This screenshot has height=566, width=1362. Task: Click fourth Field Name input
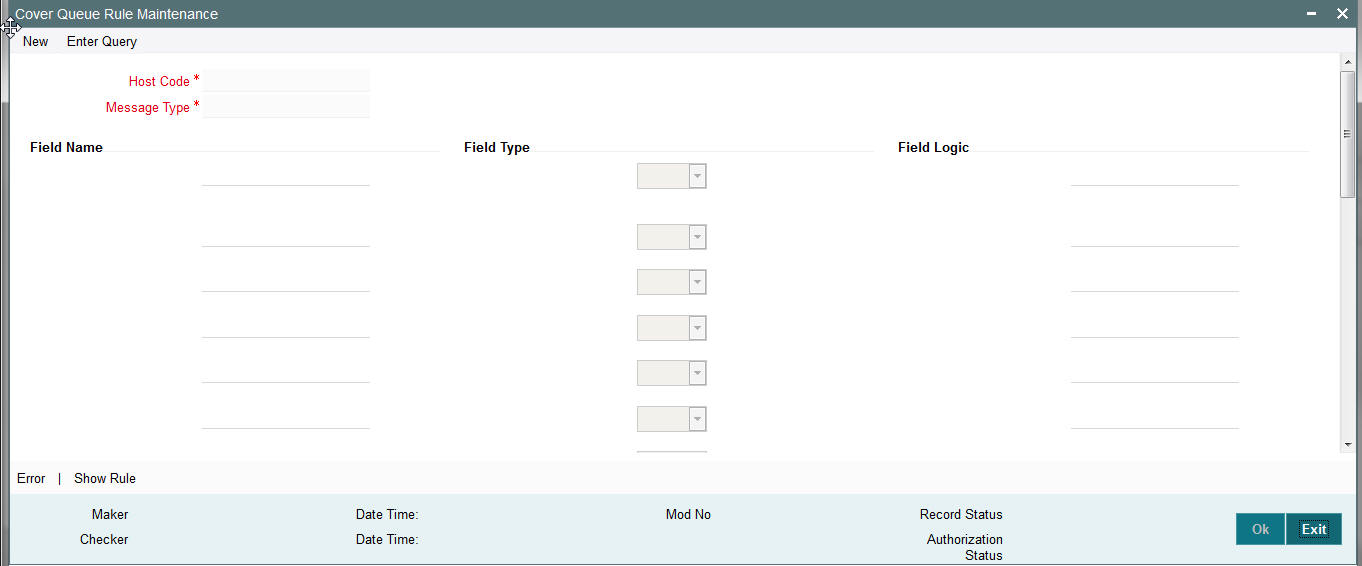285,327
